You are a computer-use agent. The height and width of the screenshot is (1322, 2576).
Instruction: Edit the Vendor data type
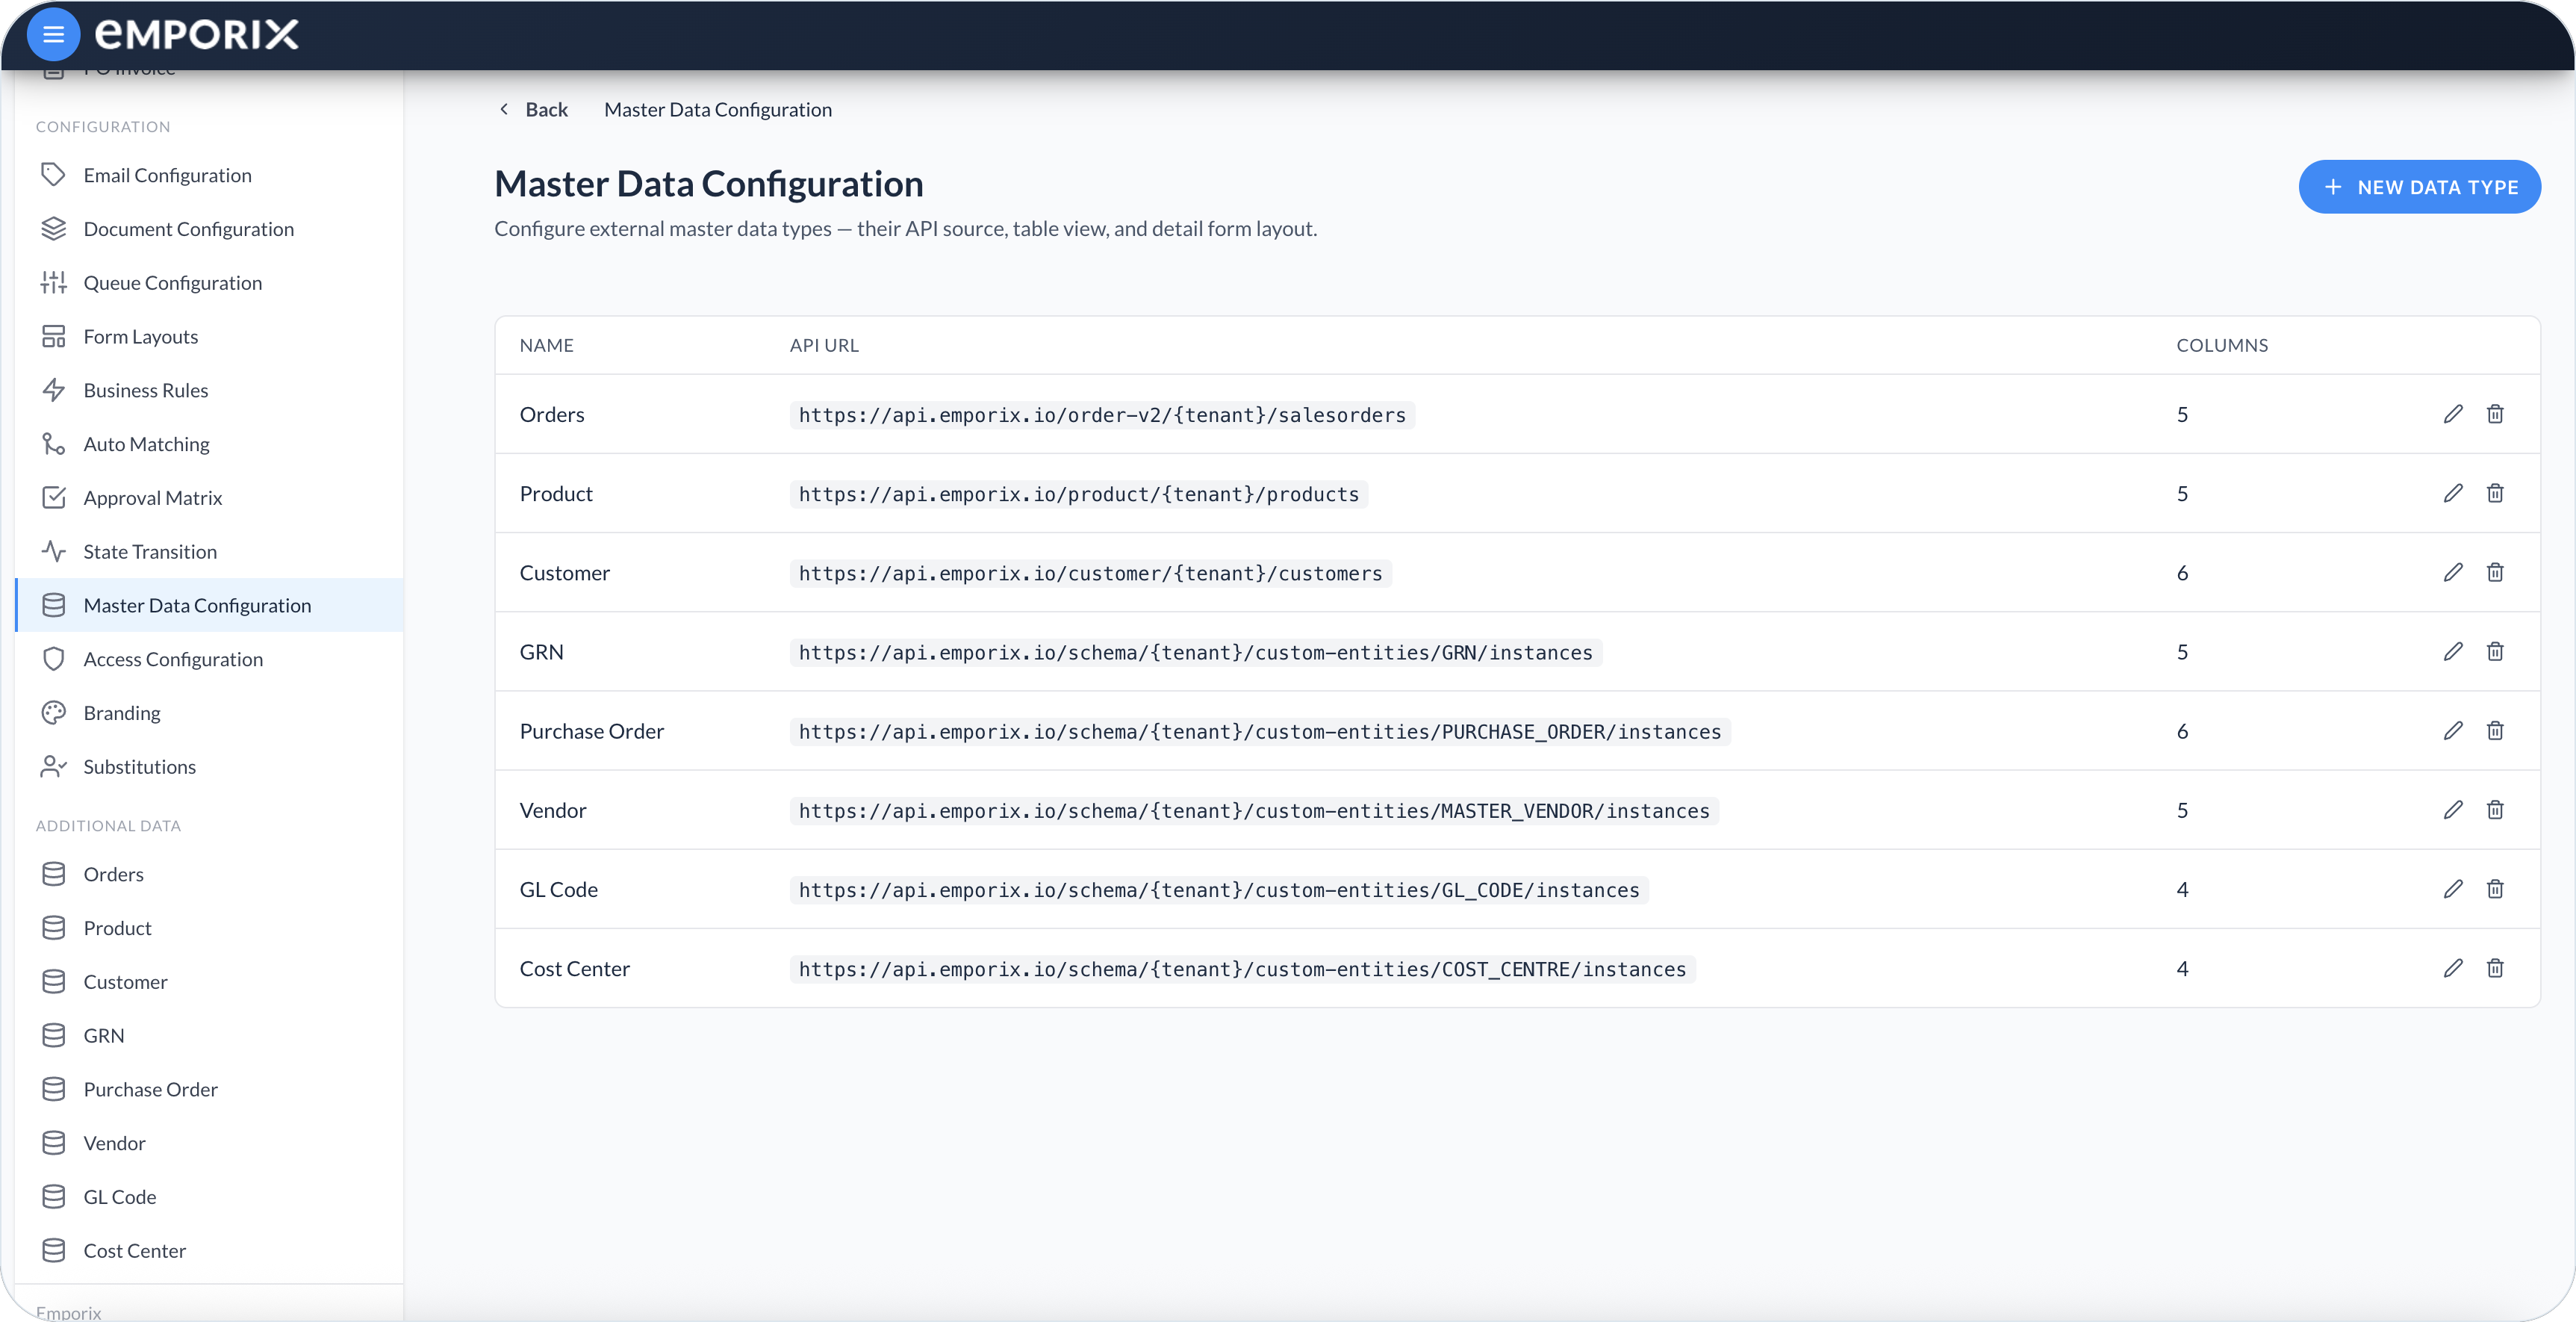click(x=2453, y=809)
